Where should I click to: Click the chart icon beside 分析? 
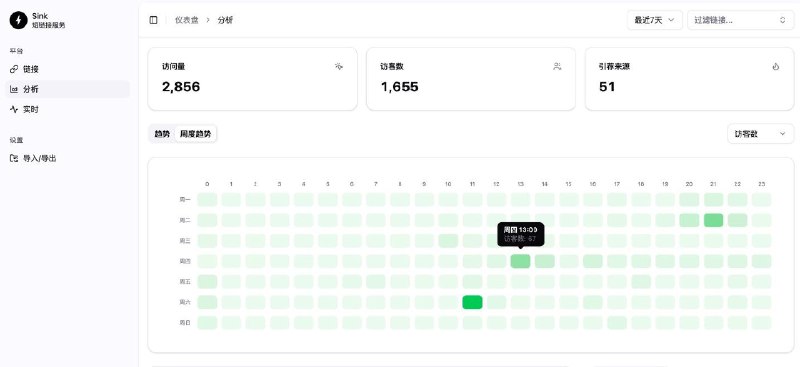coord(14,89)
